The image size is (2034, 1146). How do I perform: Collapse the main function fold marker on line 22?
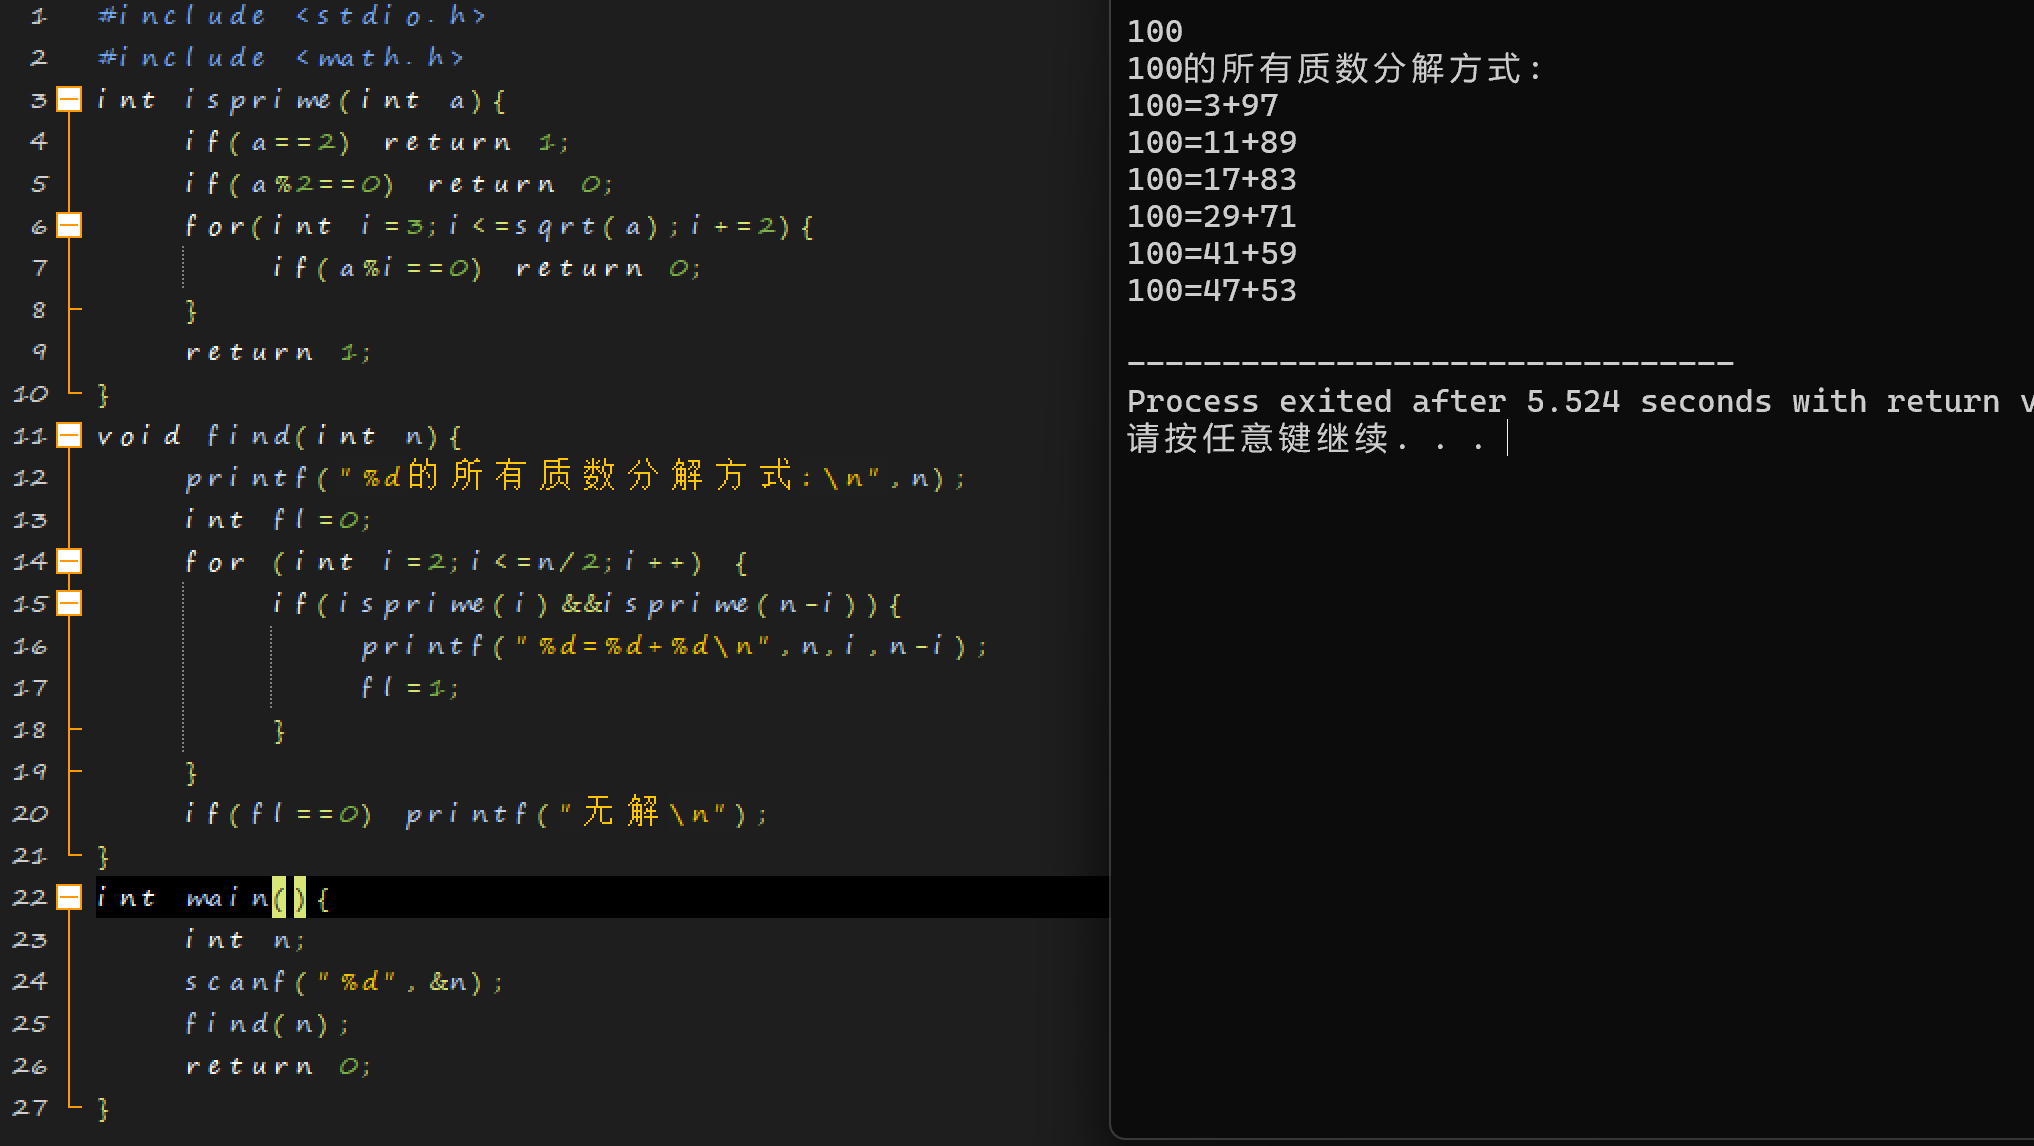[69, 897]
